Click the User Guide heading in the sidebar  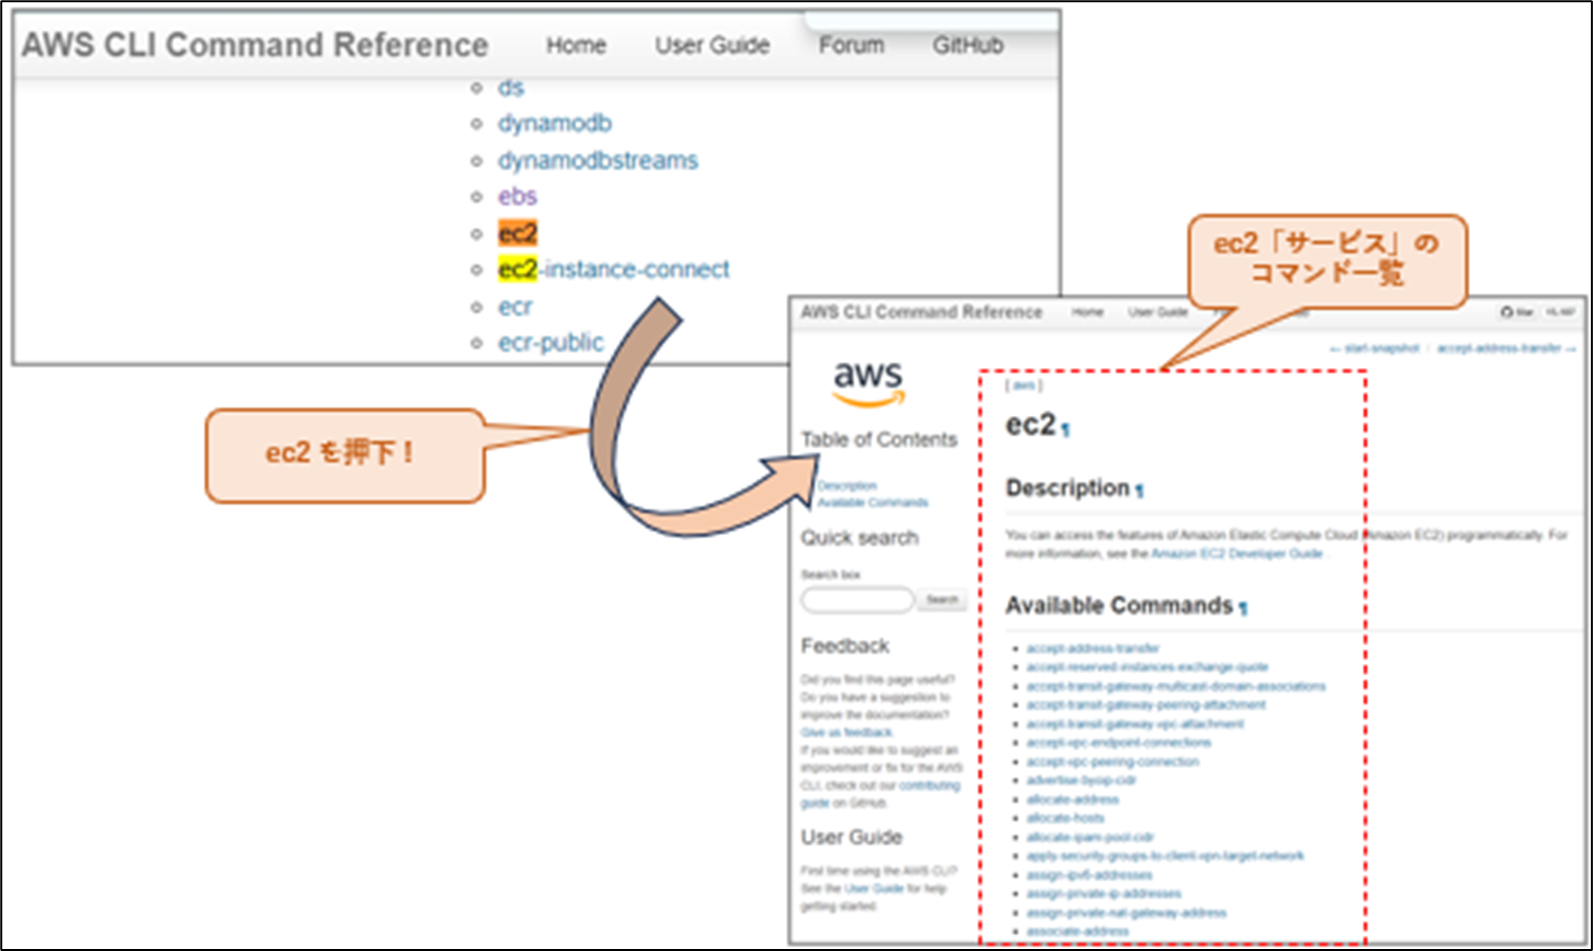pos(851,837)
